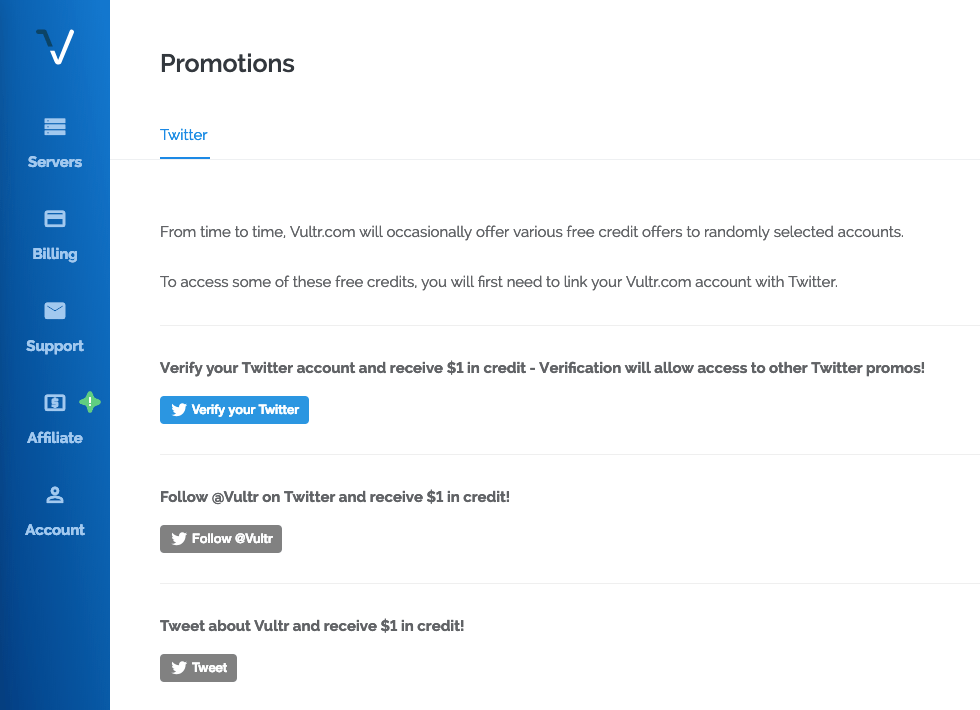
Task: Switch to the Twitter tab
Action: [x=184, y=134]
